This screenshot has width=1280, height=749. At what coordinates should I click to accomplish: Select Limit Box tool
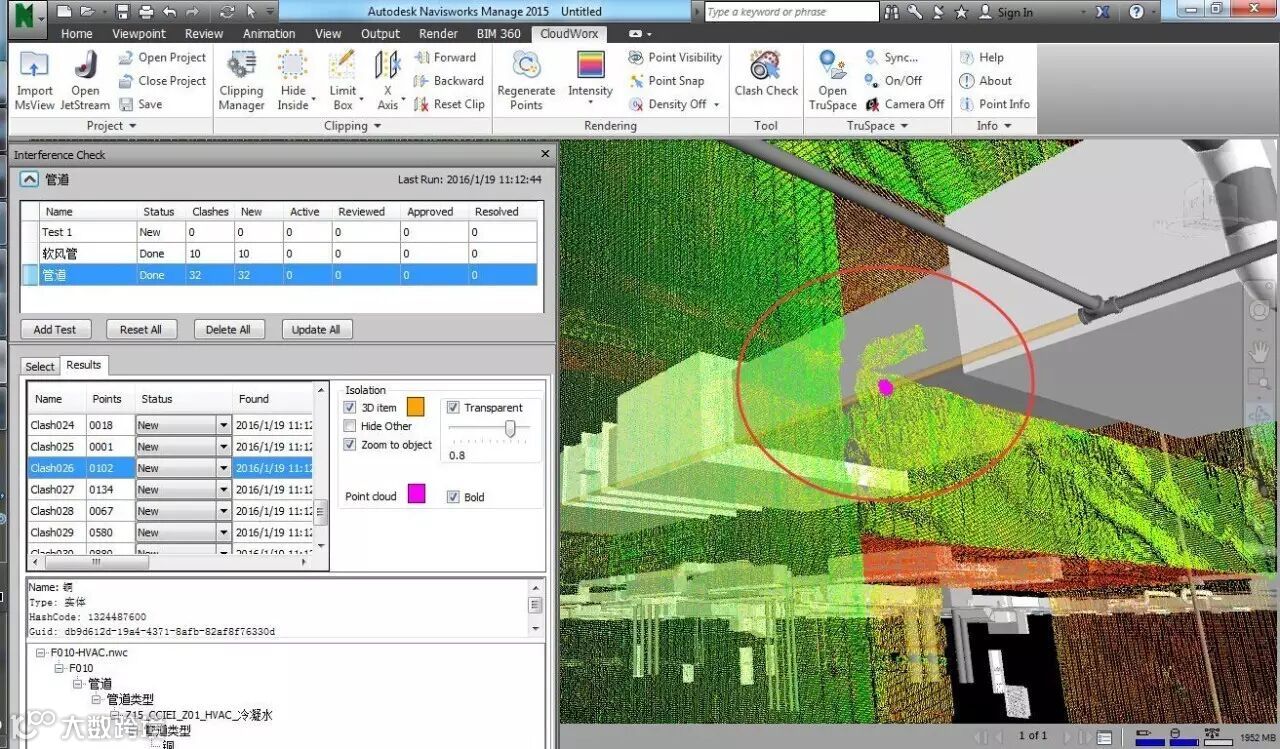[x=343, y=80]
